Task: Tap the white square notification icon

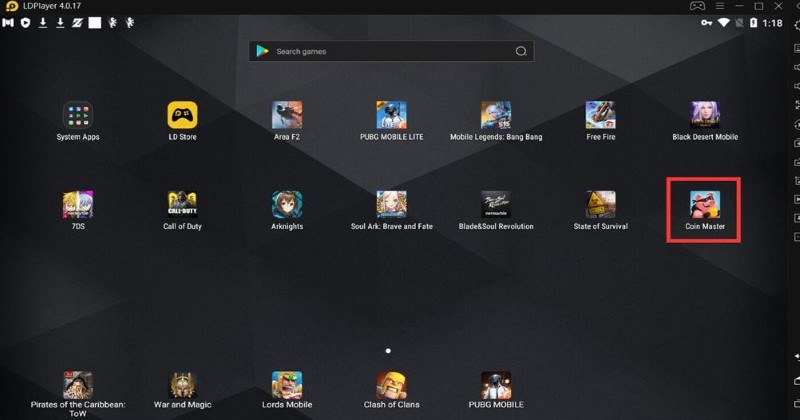Action: tap(95, 22)
